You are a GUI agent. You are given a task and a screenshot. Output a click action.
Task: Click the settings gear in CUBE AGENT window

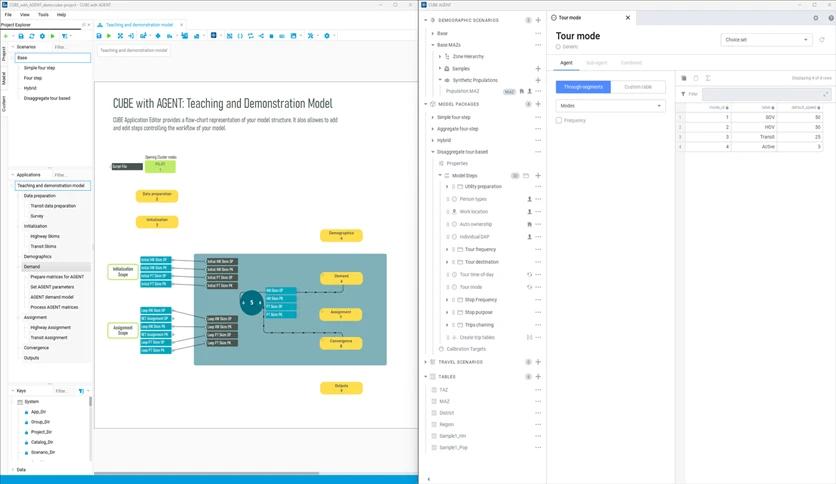pos(815,18)
